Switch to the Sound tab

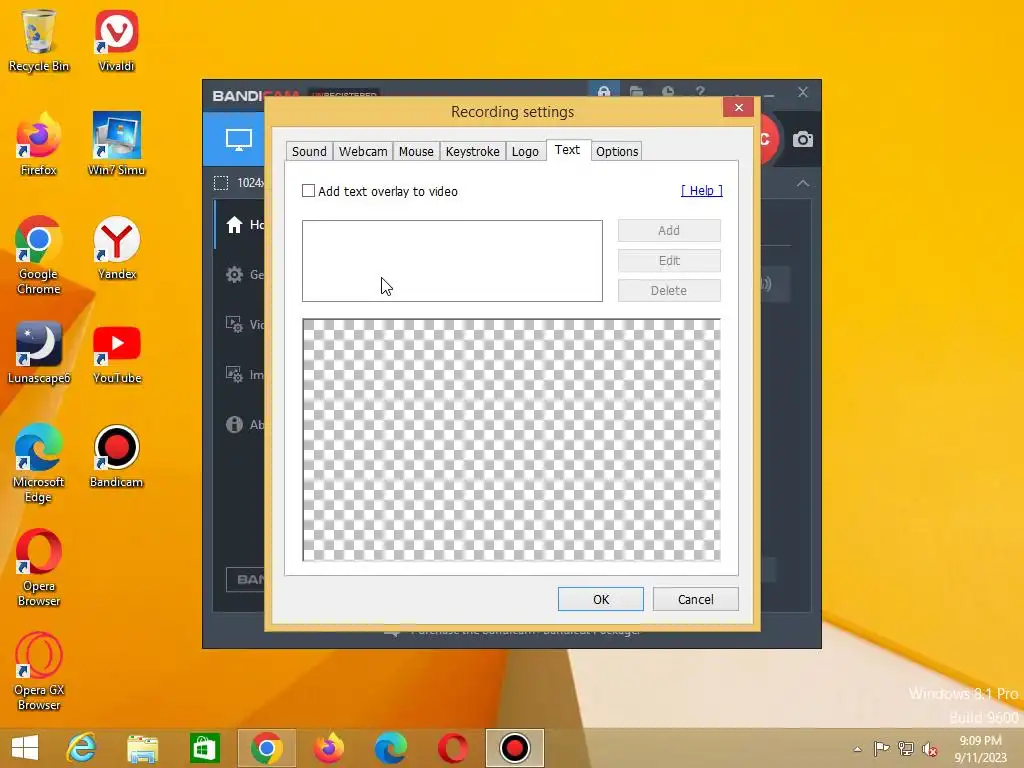point(309,152)
